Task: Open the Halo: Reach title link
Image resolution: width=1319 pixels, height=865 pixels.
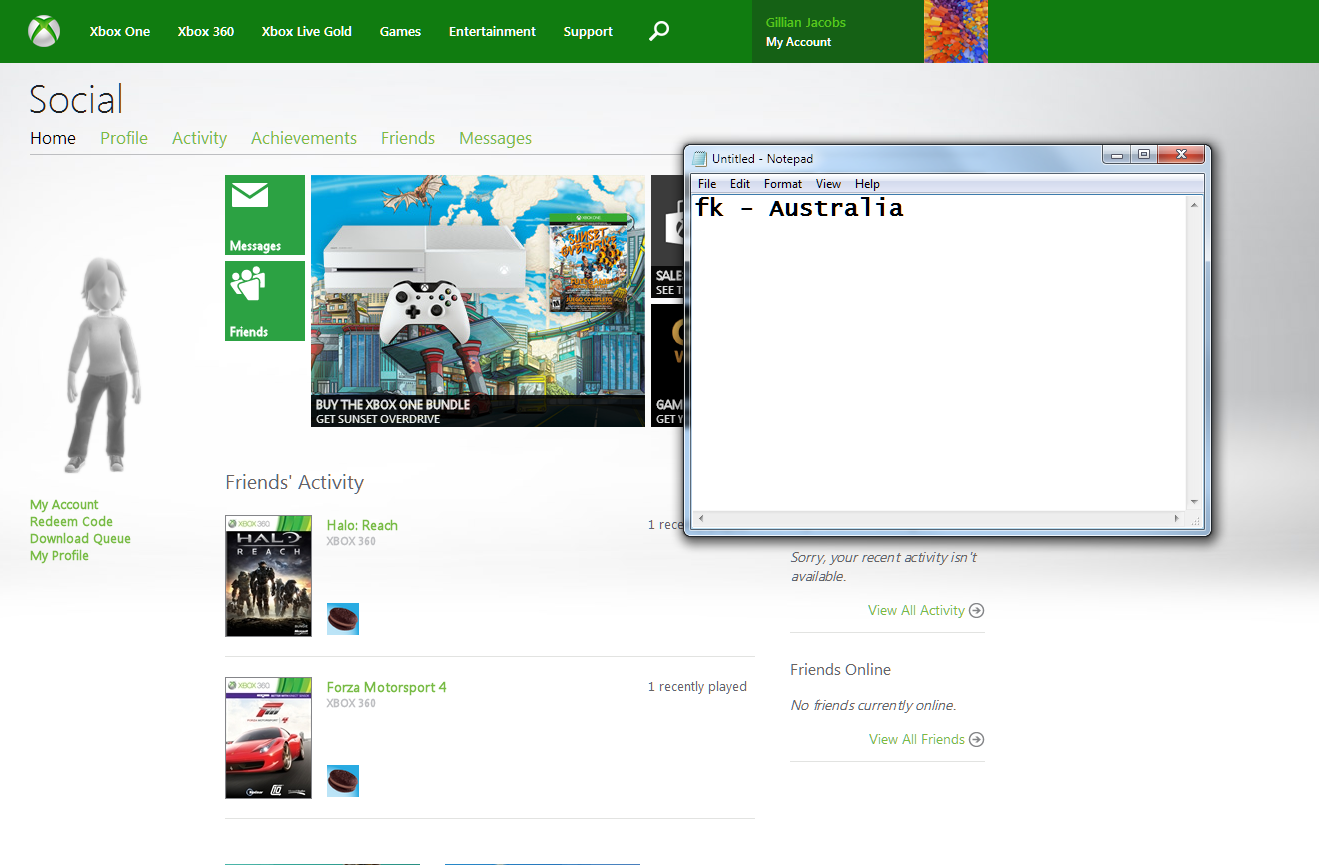Action: tap(362, 525)
